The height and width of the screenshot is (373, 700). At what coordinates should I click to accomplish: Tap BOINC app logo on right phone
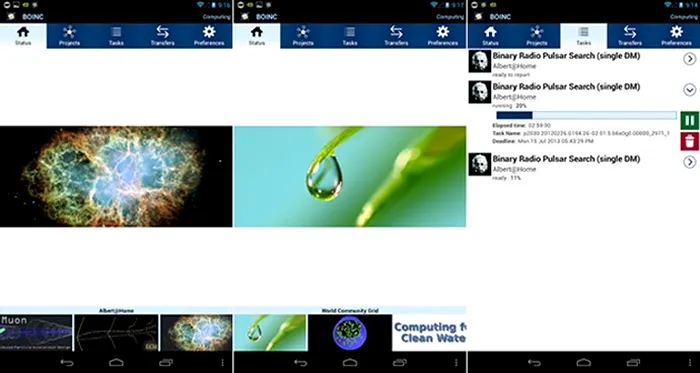pyautogui.click(x=479, y=17)
